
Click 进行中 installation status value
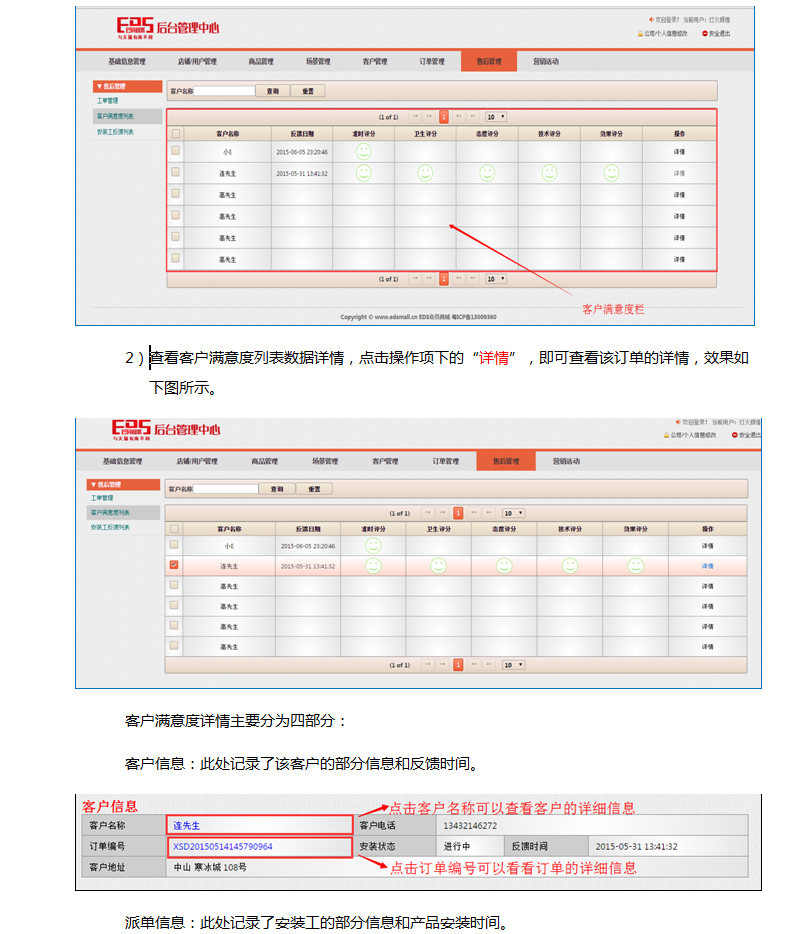(x=457, y=846)
